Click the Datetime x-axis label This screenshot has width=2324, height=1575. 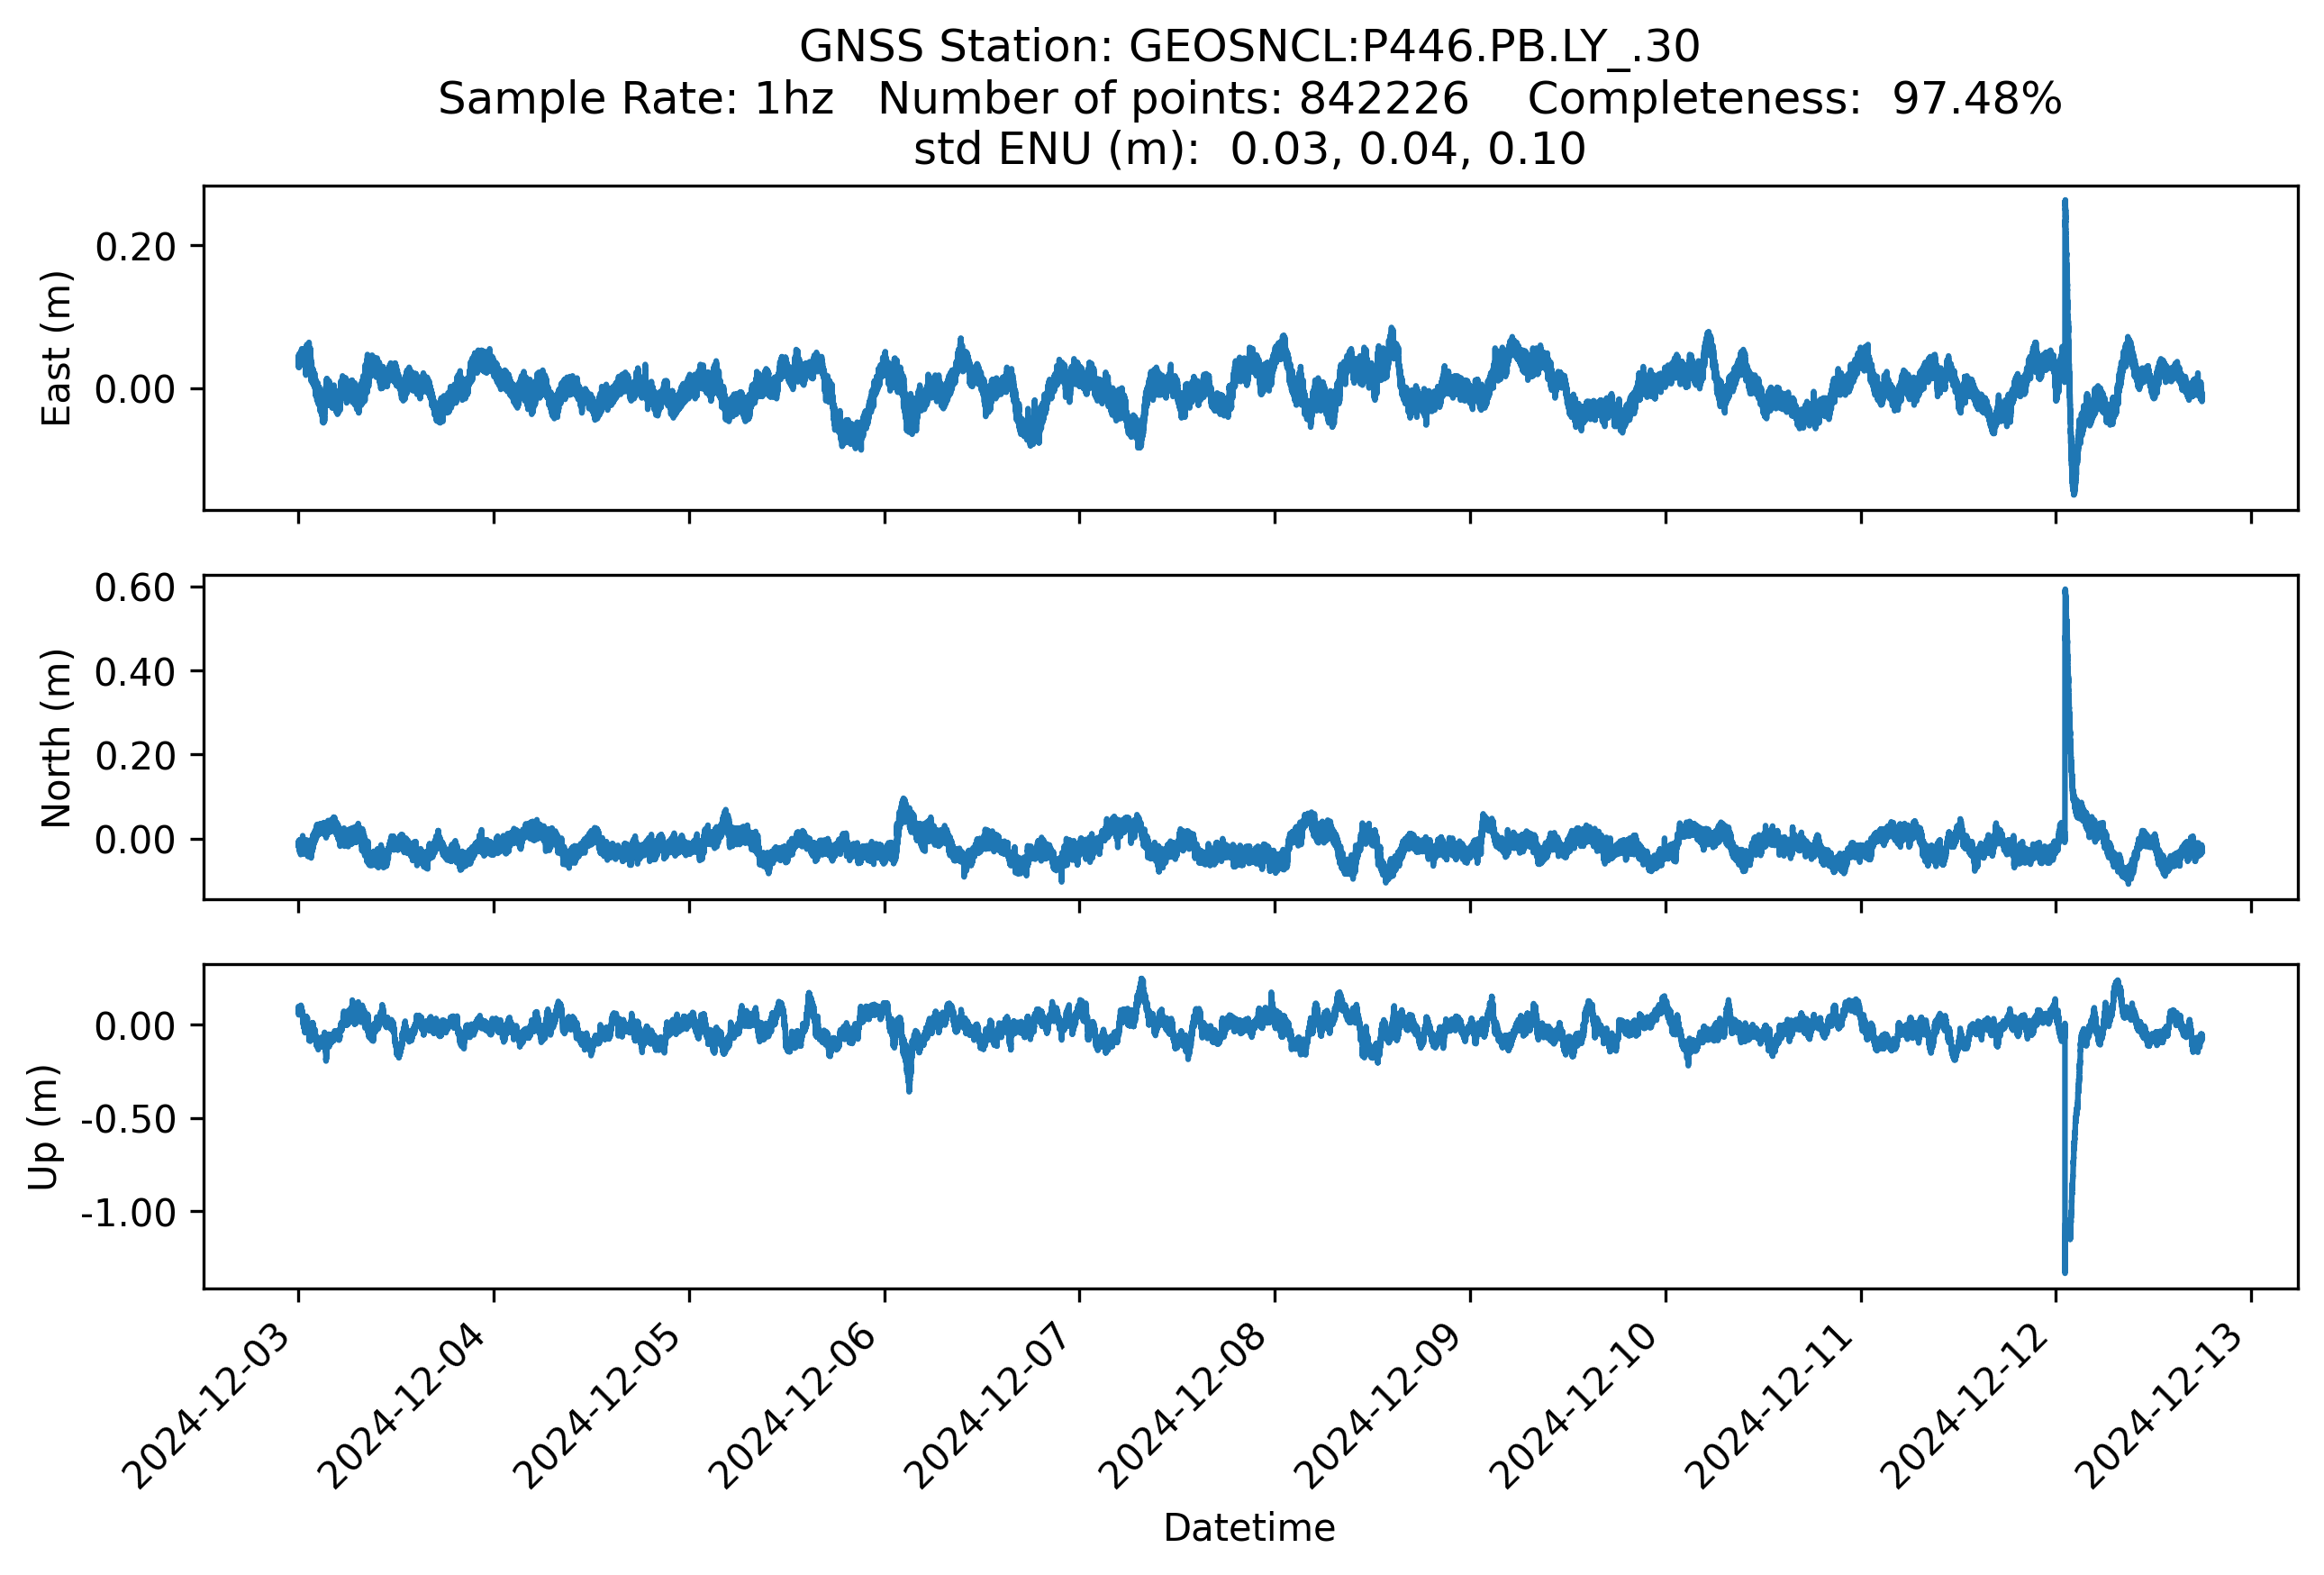(1249, 1528)
